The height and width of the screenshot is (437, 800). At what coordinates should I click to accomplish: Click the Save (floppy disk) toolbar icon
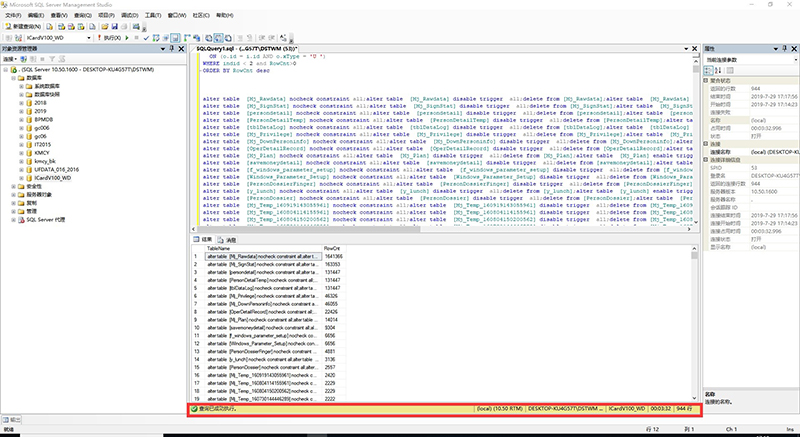tap(115, 26)
